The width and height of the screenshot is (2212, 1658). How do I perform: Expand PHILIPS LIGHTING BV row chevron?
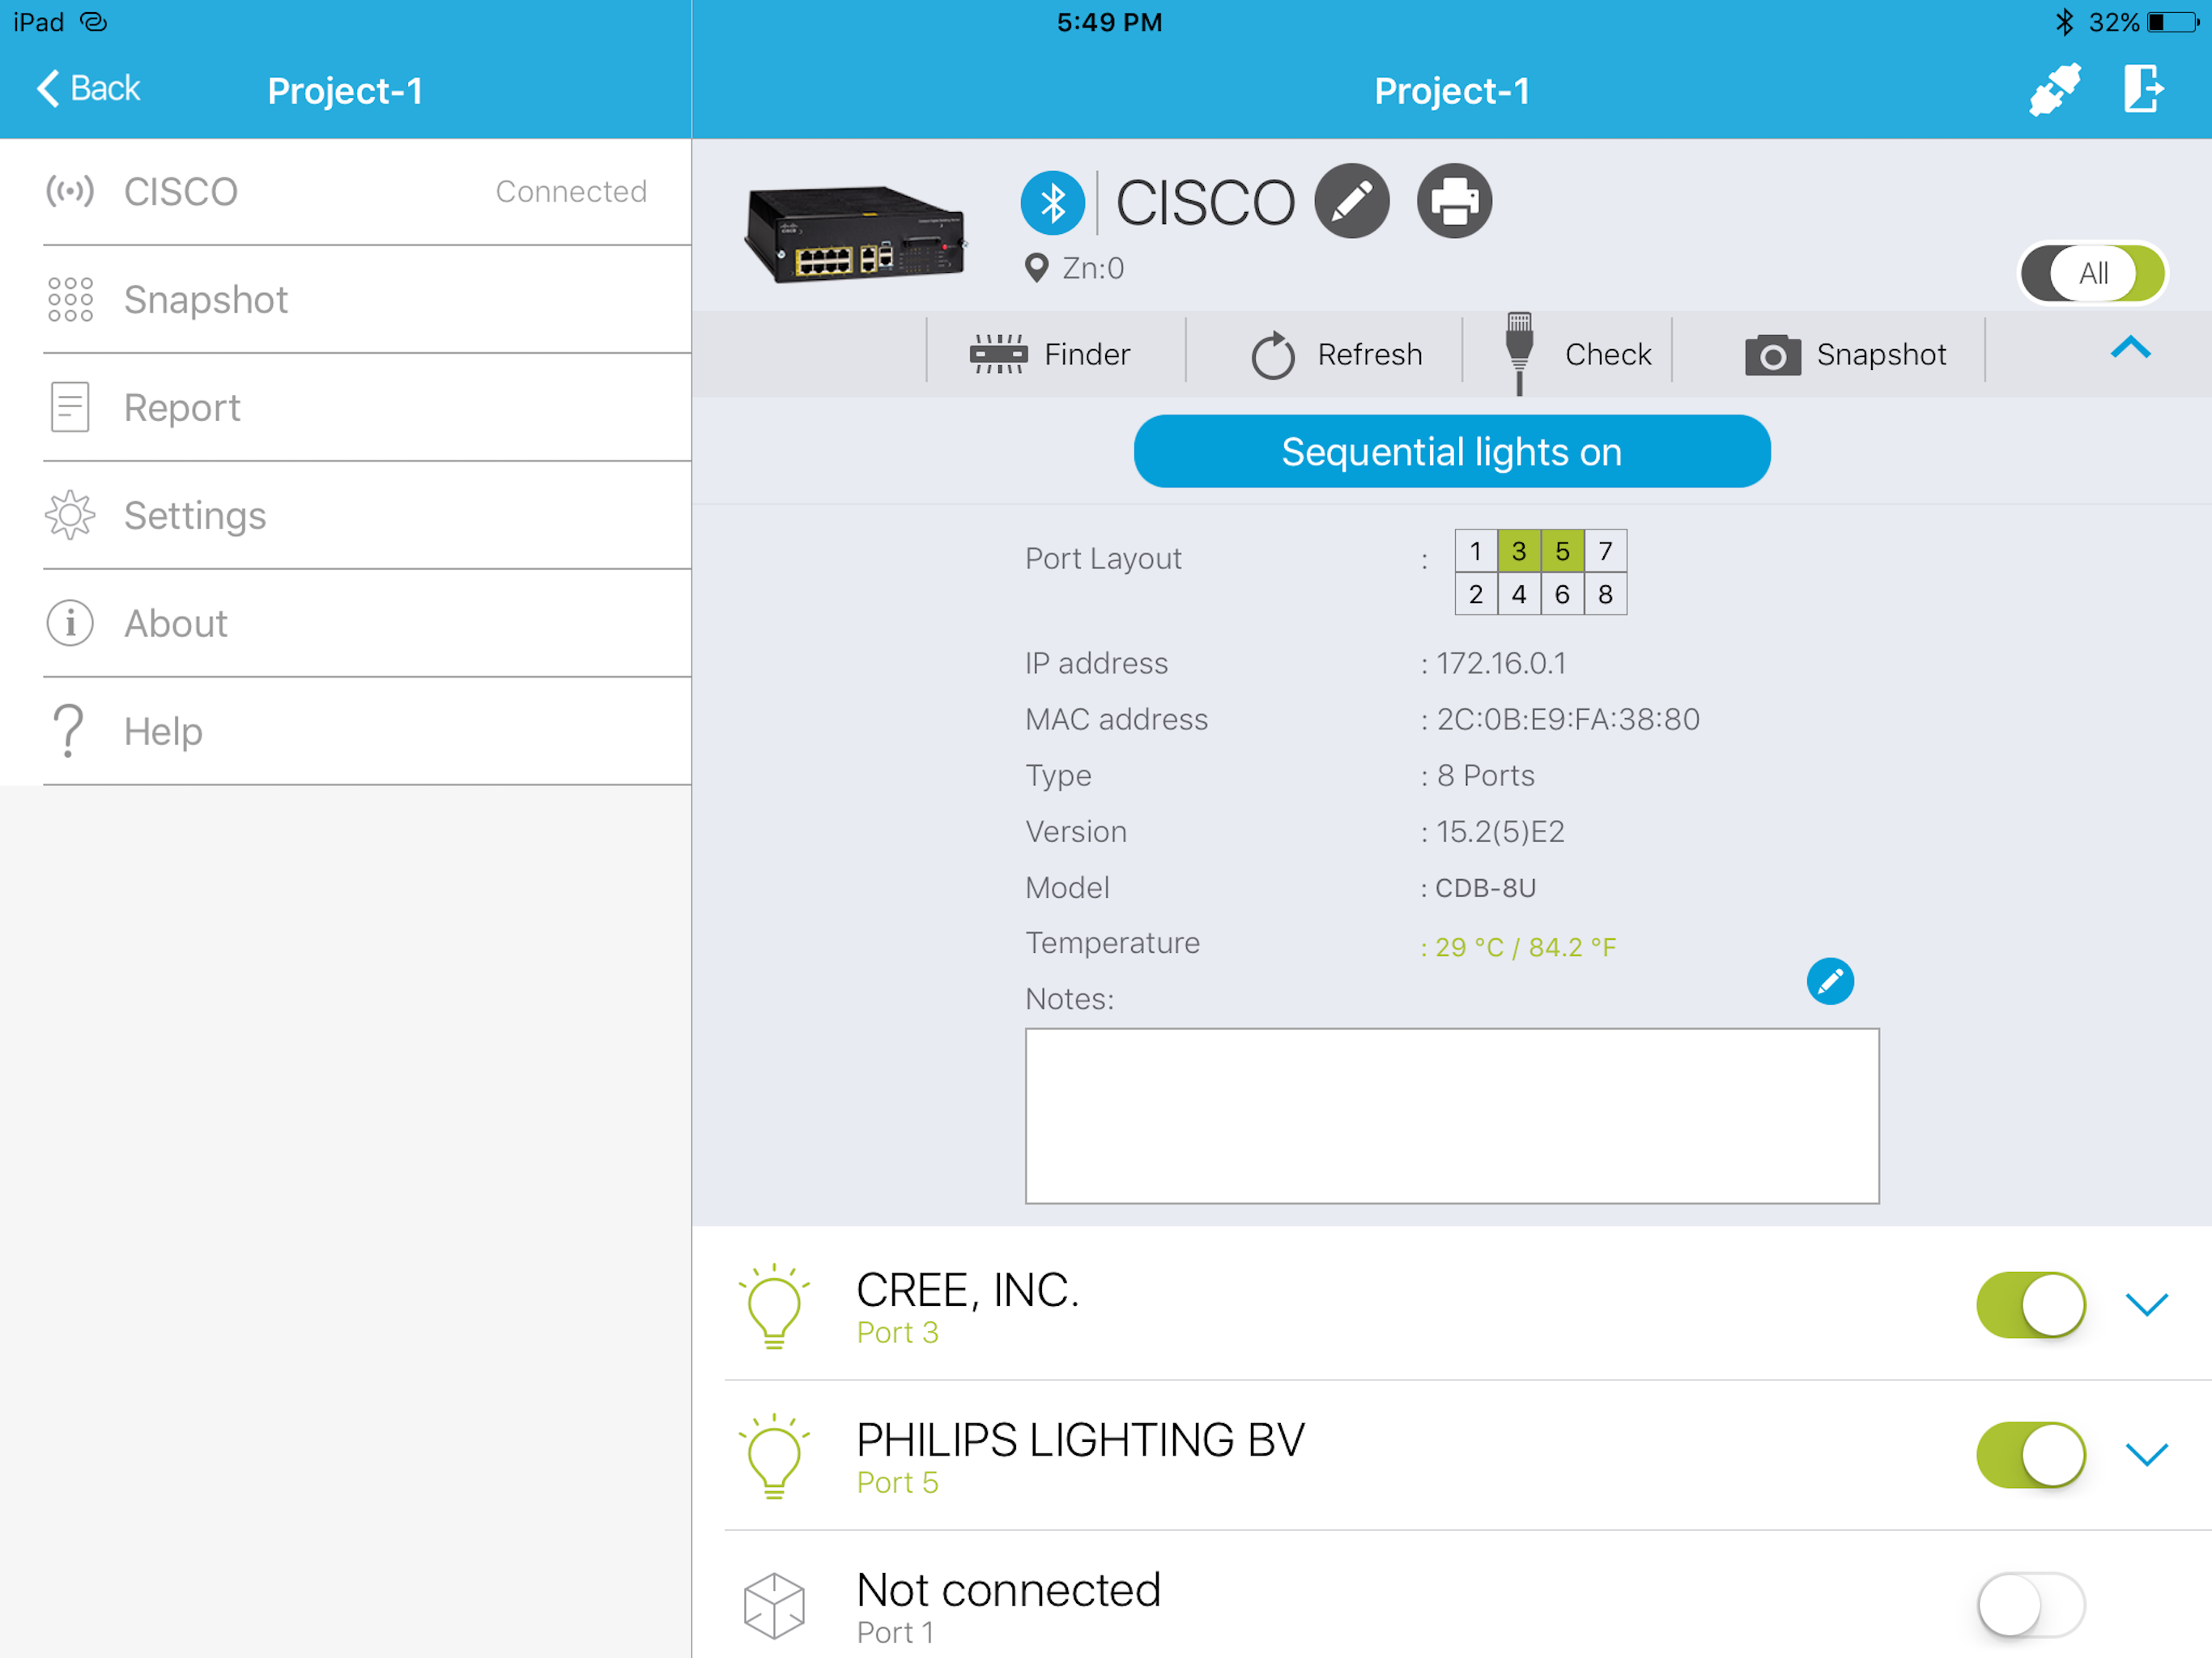click(x=2146, y=1454)
